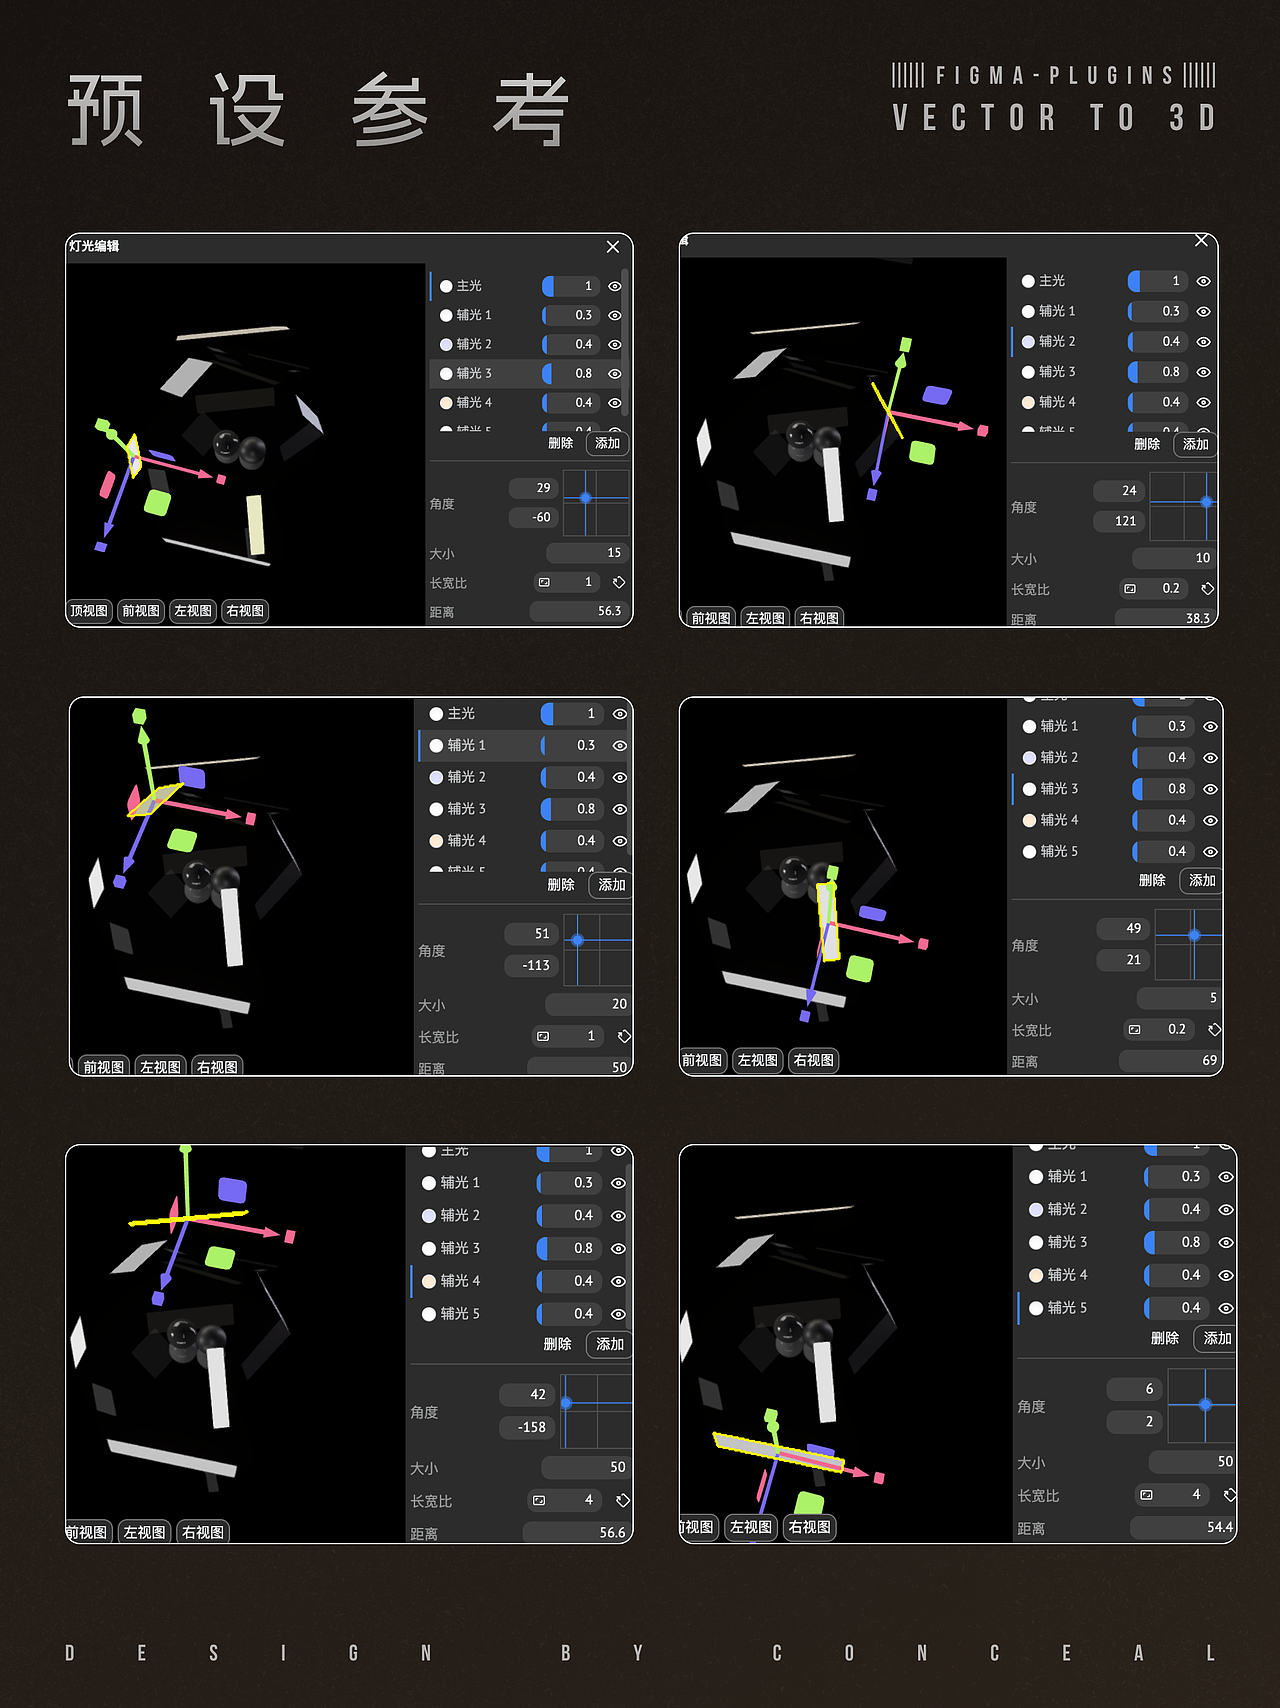Switch to 顶视图 in 灯光编辑 window

[89, 611]
